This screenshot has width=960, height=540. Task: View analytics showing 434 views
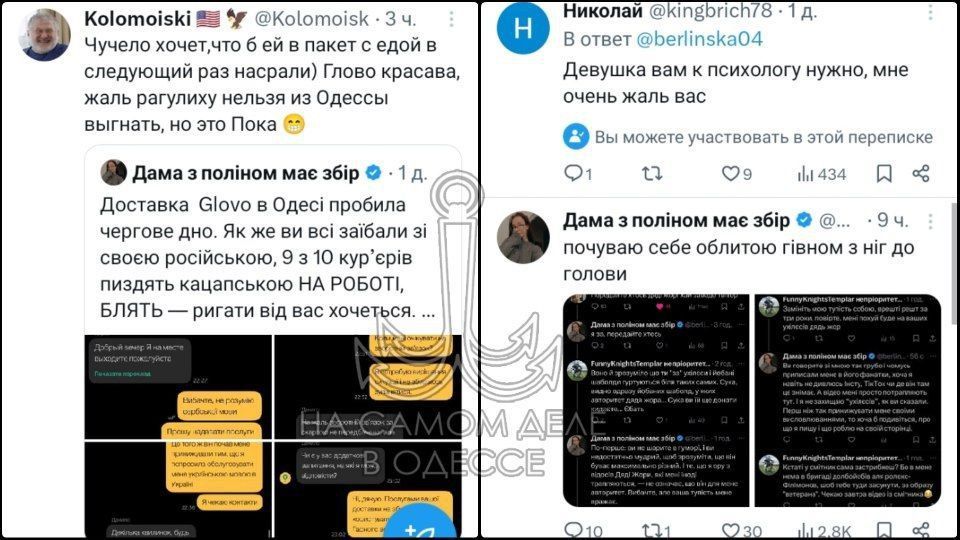(x=822, y=174)
